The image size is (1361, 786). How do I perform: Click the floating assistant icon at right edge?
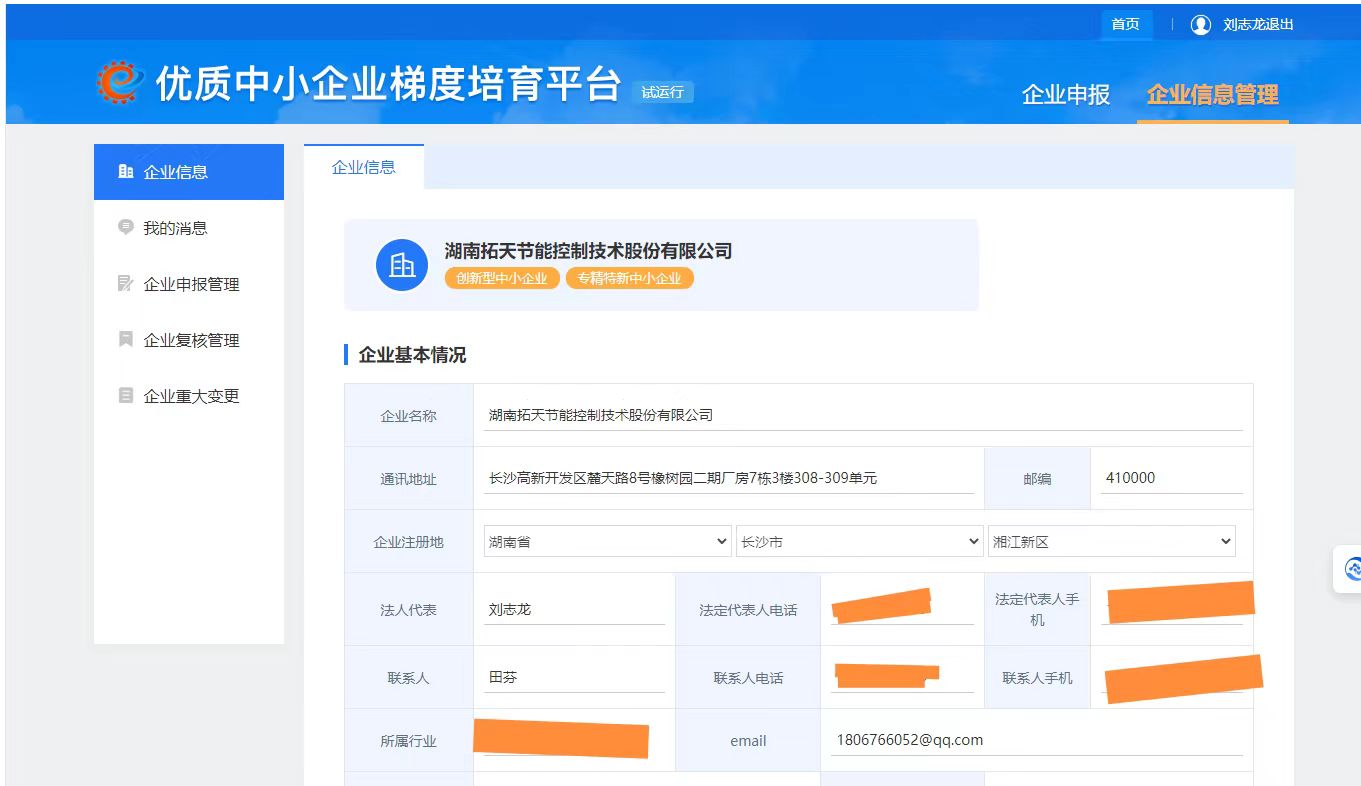(1352, 569)
